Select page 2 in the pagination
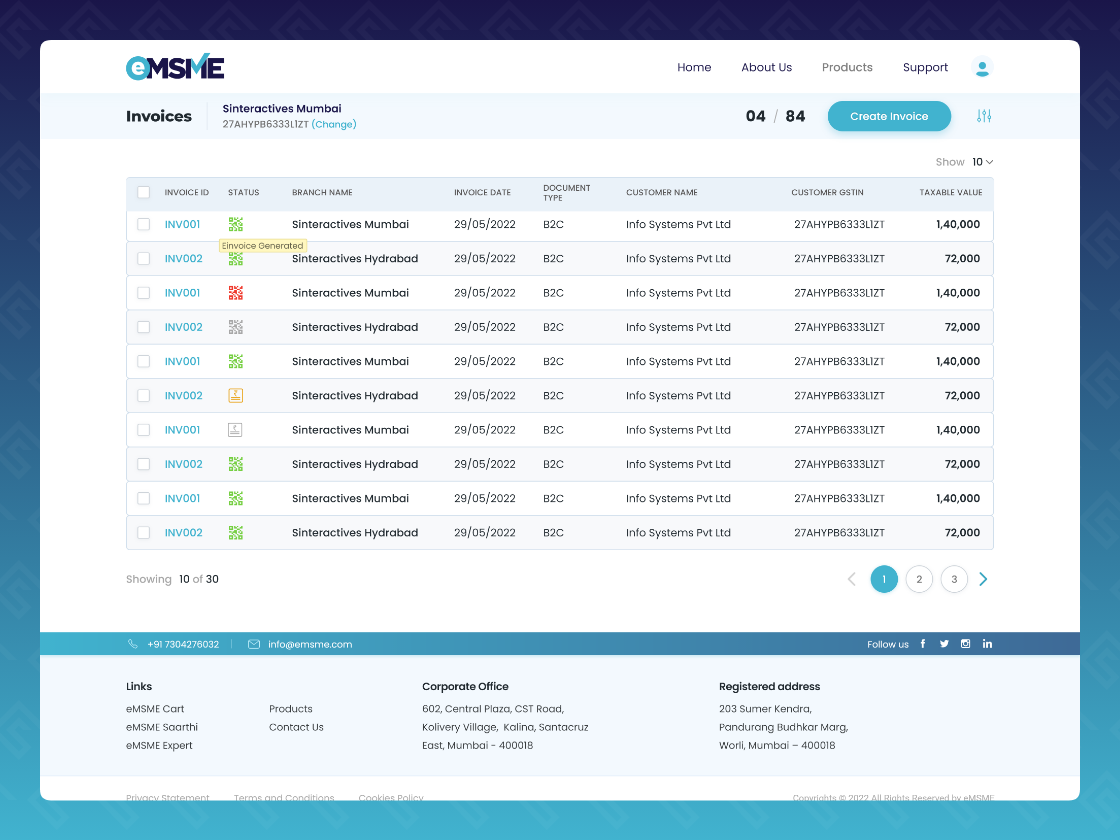Image resolution: width=1120 pixels, height=840 pixels. tap(919, 579)
